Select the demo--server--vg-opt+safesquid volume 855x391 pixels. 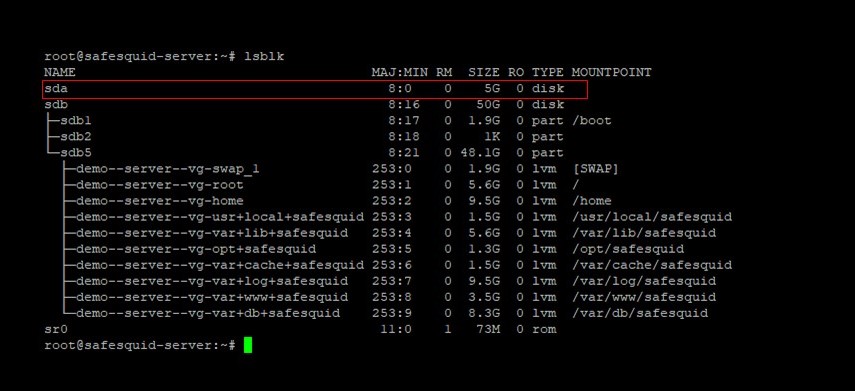coord(196,249)
